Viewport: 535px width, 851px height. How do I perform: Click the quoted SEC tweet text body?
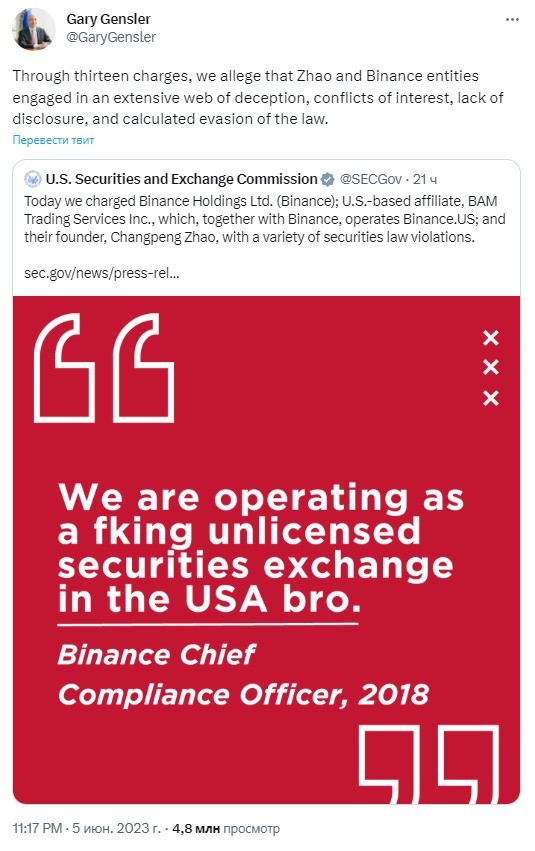click(265, 219)
